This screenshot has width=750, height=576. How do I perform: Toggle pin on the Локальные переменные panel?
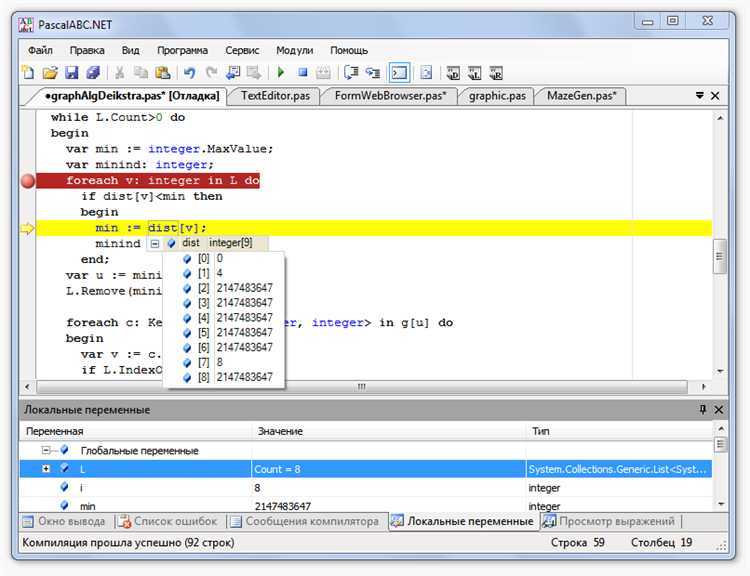tap(702, 410)
